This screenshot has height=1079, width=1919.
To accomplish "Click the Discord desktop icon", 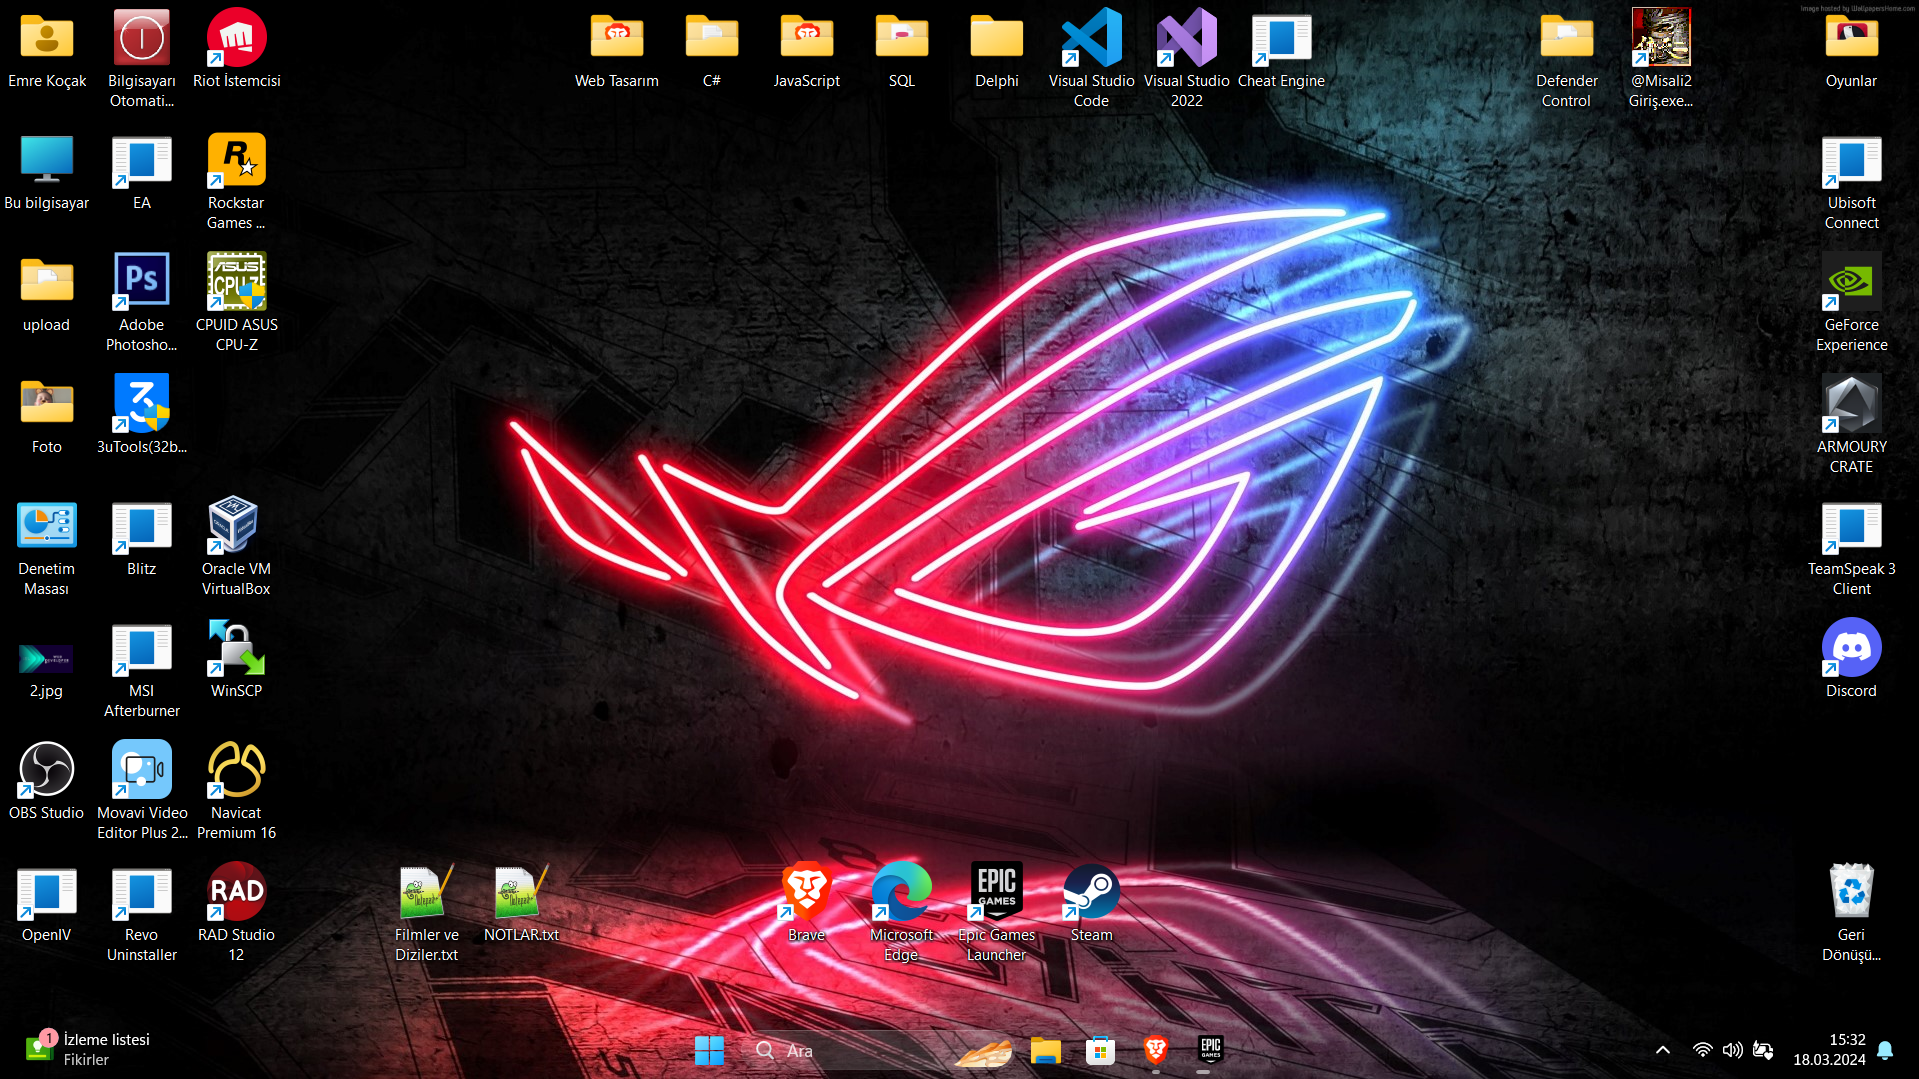I will [x=1852, y=660].
